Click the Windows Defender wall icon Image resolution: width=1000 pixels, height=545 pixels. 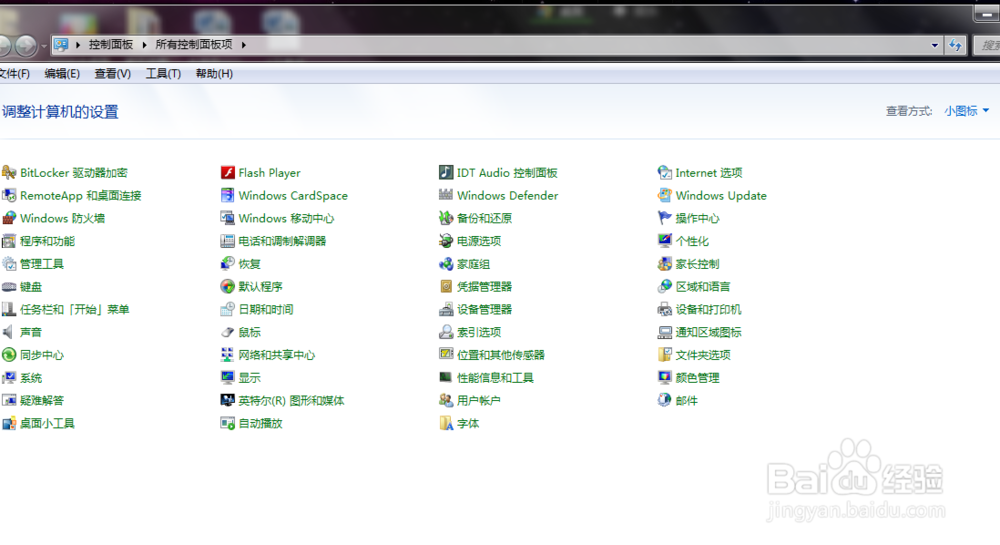(x=446, y=195)
